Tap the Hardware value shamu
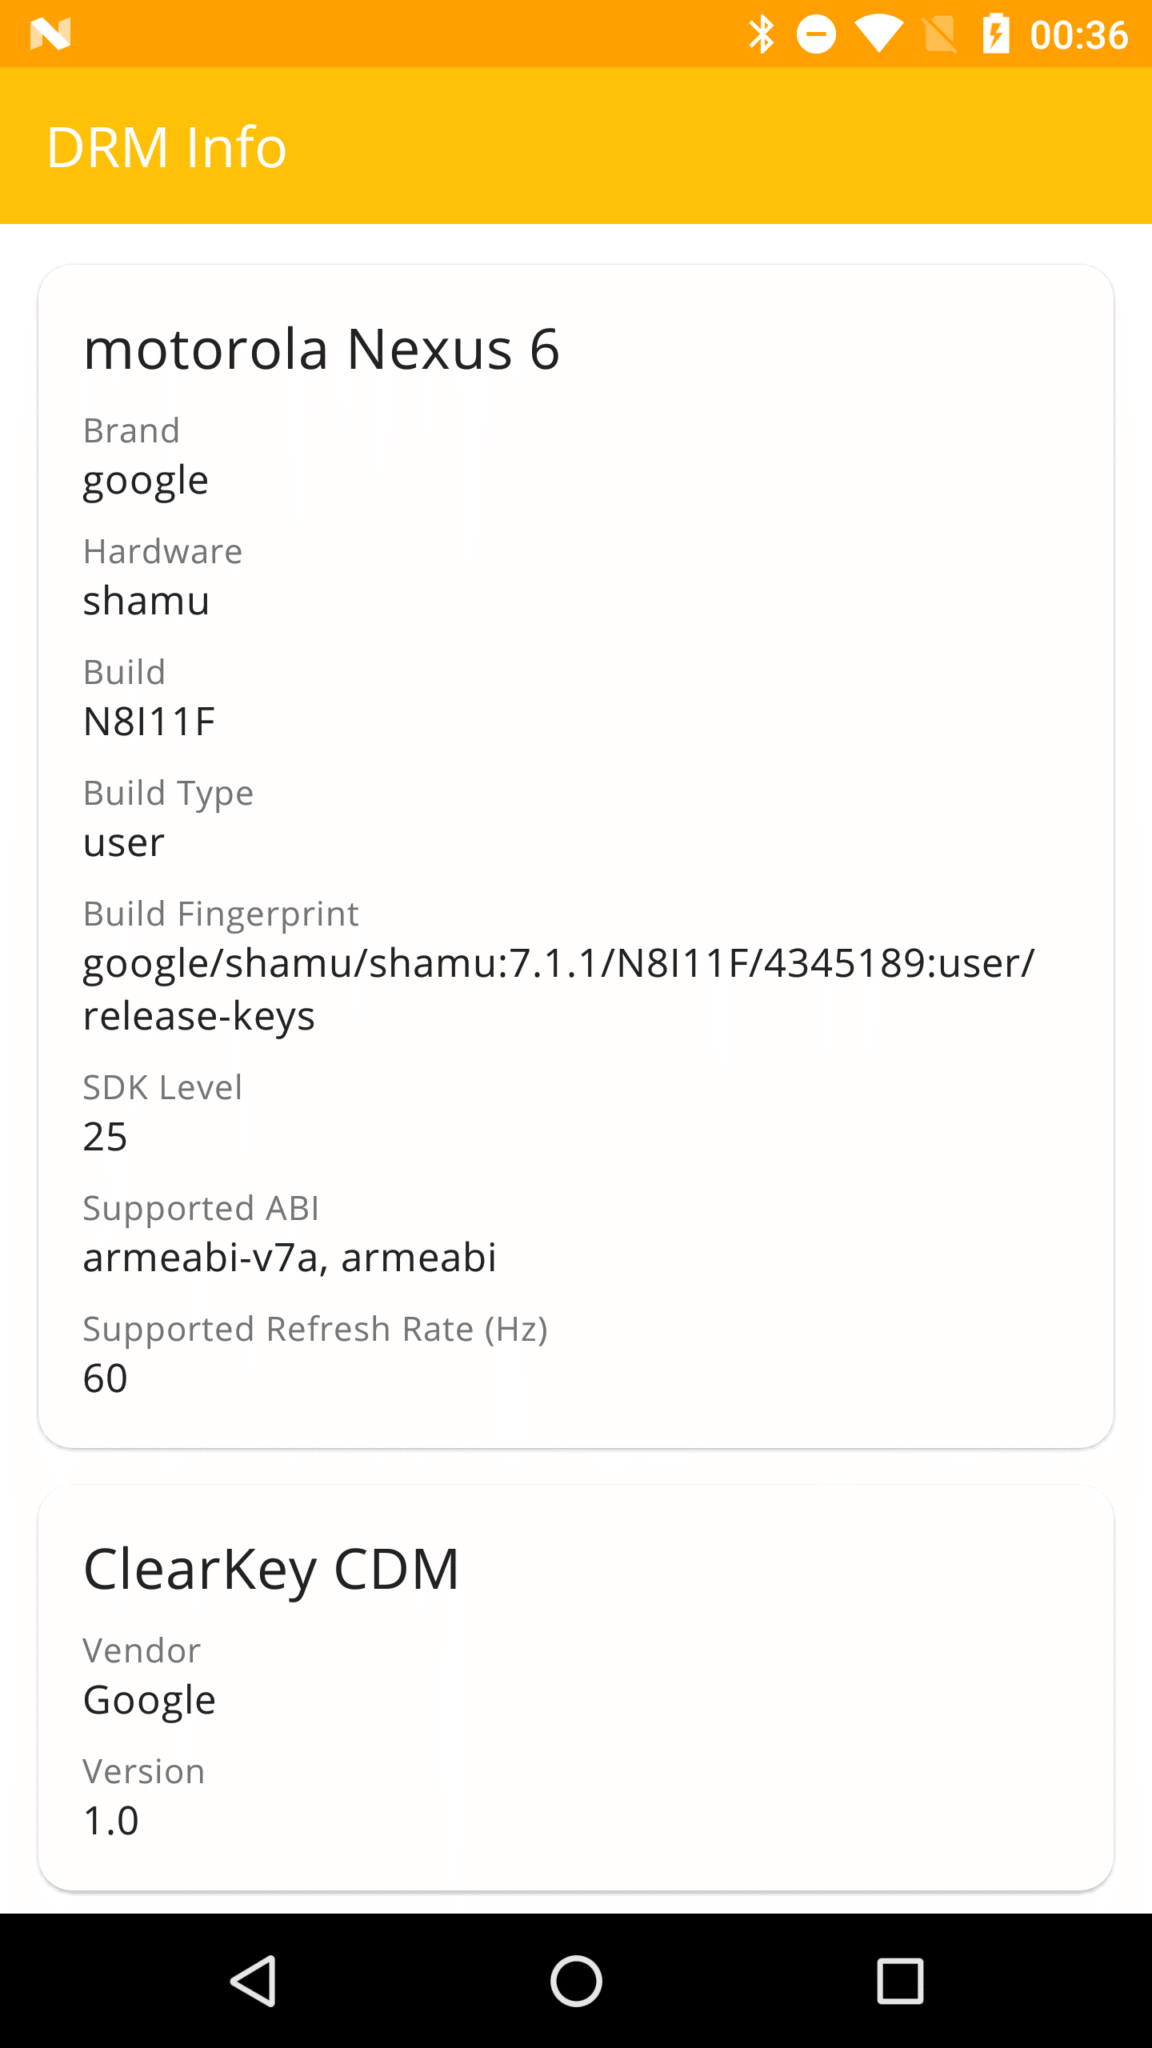Screen dimensions: 1152x2048 pyautogui.click(x=146, y=600)
